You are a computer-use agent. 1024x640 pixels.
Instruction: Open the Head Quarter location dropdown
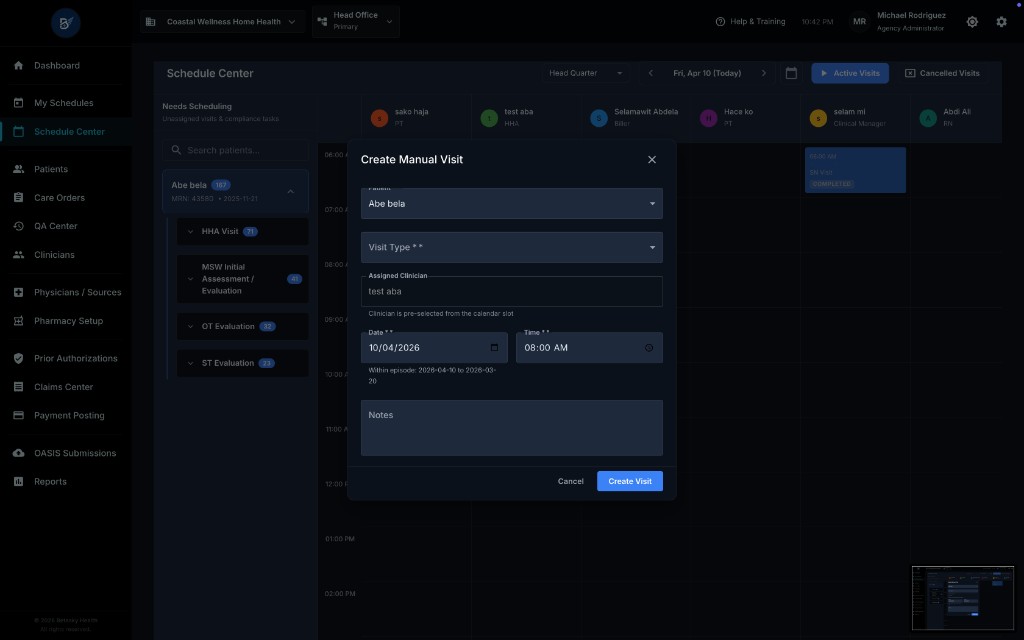coord(585,73)
